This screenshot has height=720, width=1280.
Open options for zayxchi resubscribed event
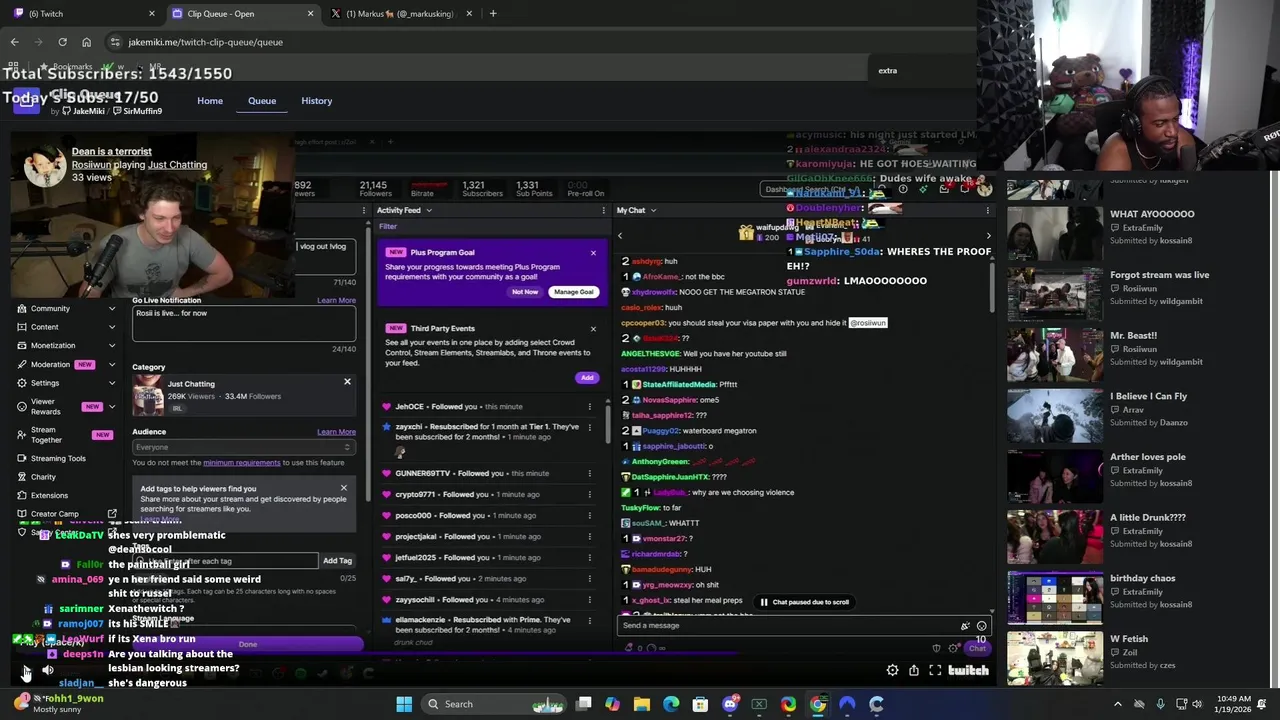(x=589, y=427)
